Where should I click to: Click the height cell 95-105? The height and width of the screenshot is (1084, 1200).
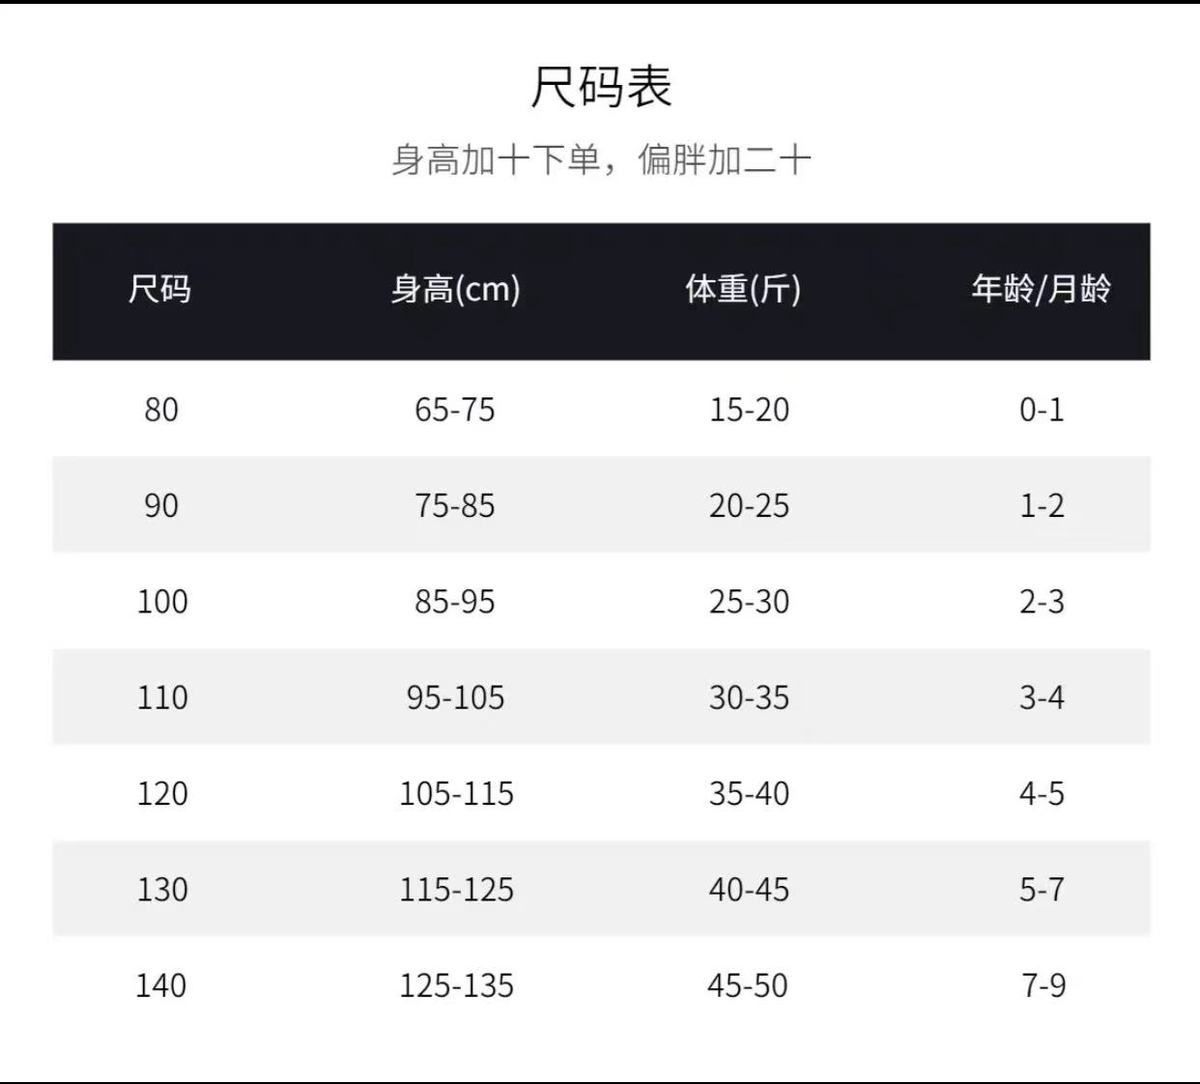click(x=456, y=697)
